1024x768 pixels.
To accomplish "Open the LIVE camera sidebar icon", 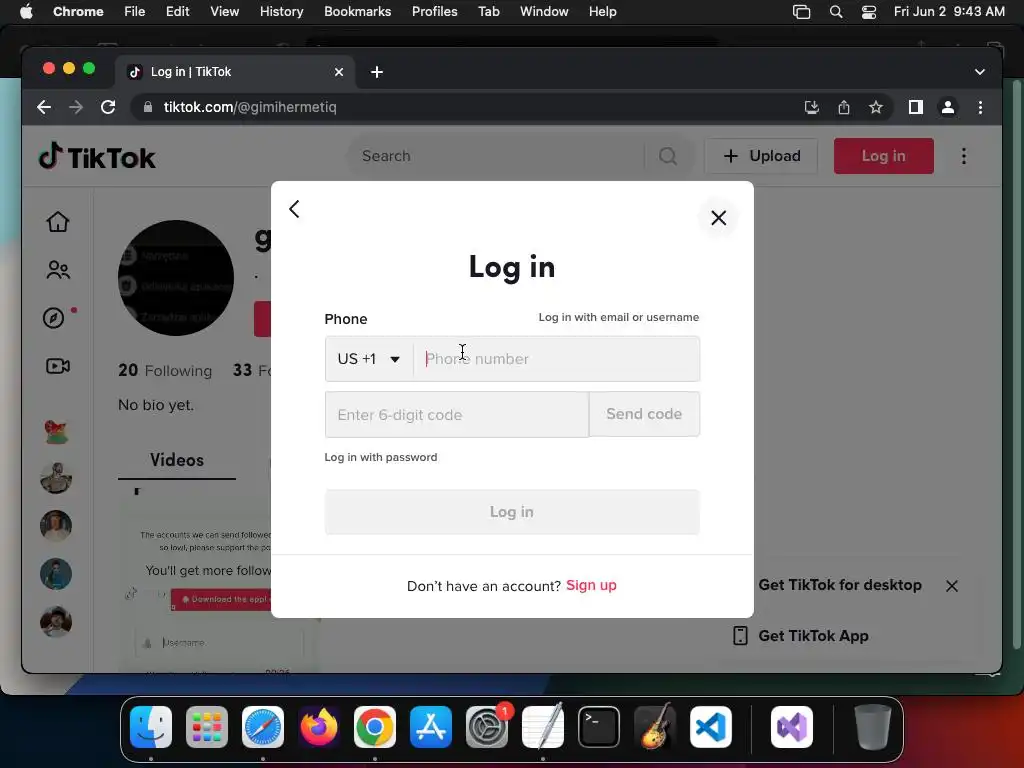I will click(57, 366).
